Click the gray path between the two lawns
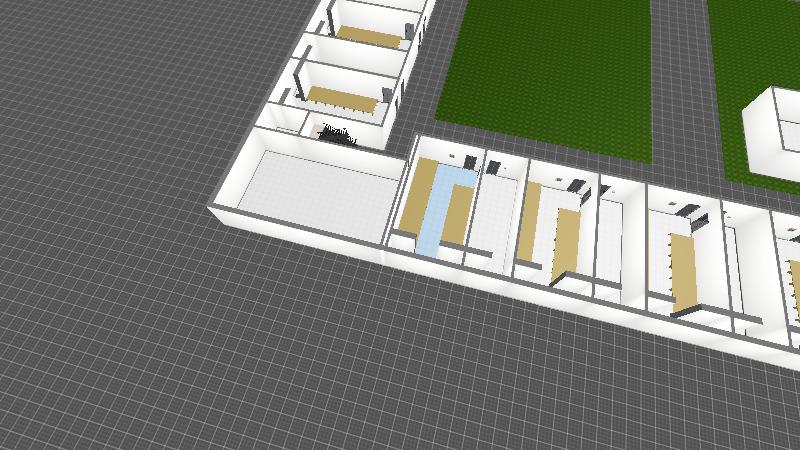This screenshot has height=450, width=800. tap(680, 80)
